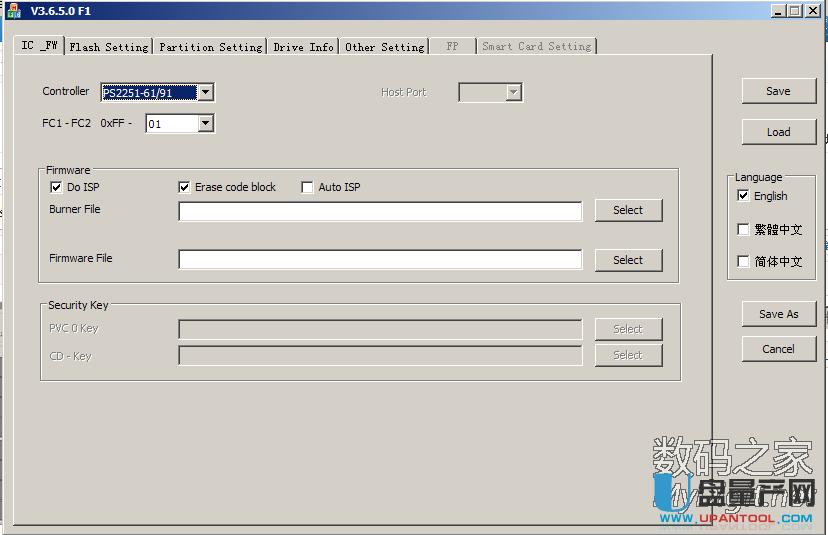Switch to the Other Setting tab
The width and height of the screenshot is (828, 535).
[384, 47]
